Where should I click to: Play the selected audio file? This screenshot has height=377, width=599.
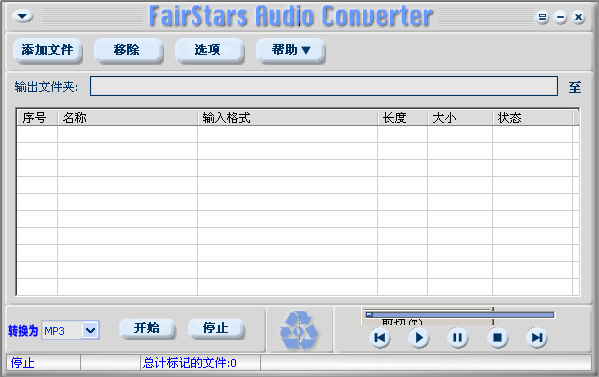pyautogui.click(x=419, y=338)
